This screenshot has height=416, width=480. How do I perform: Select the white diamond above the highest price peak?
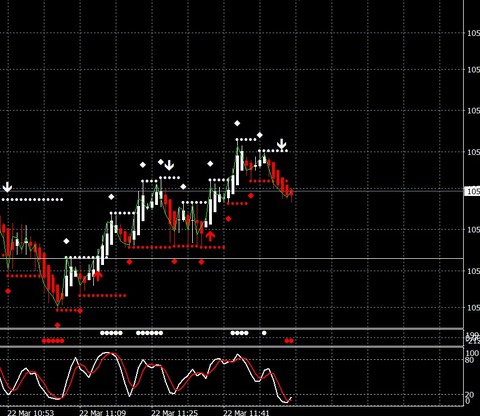point(237,123)
